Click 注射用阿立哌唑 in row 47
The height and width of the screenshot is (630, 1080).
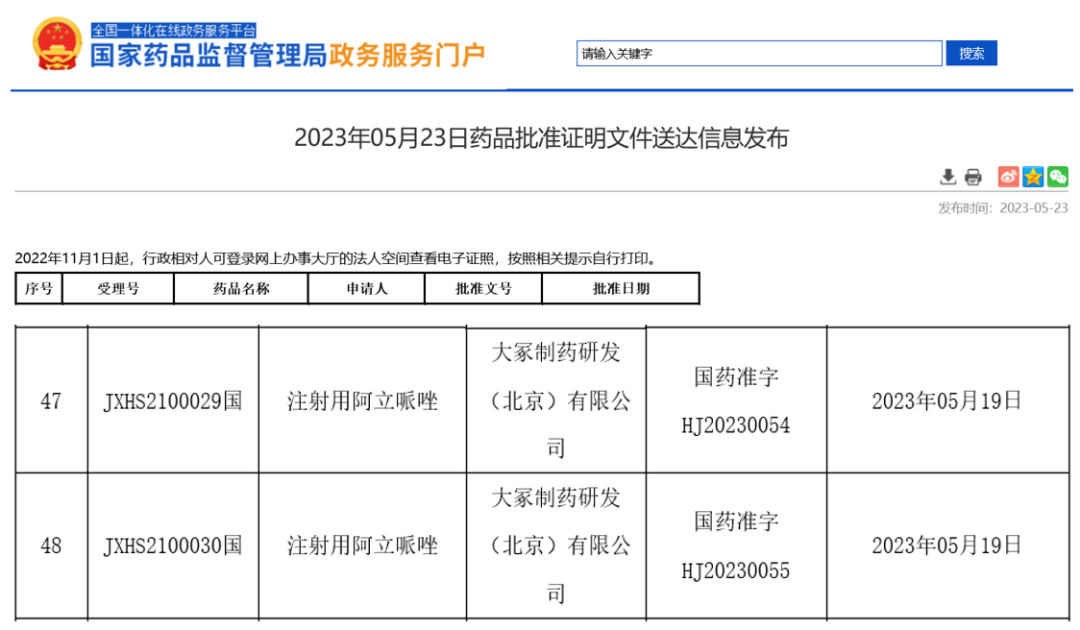point(362,401)
